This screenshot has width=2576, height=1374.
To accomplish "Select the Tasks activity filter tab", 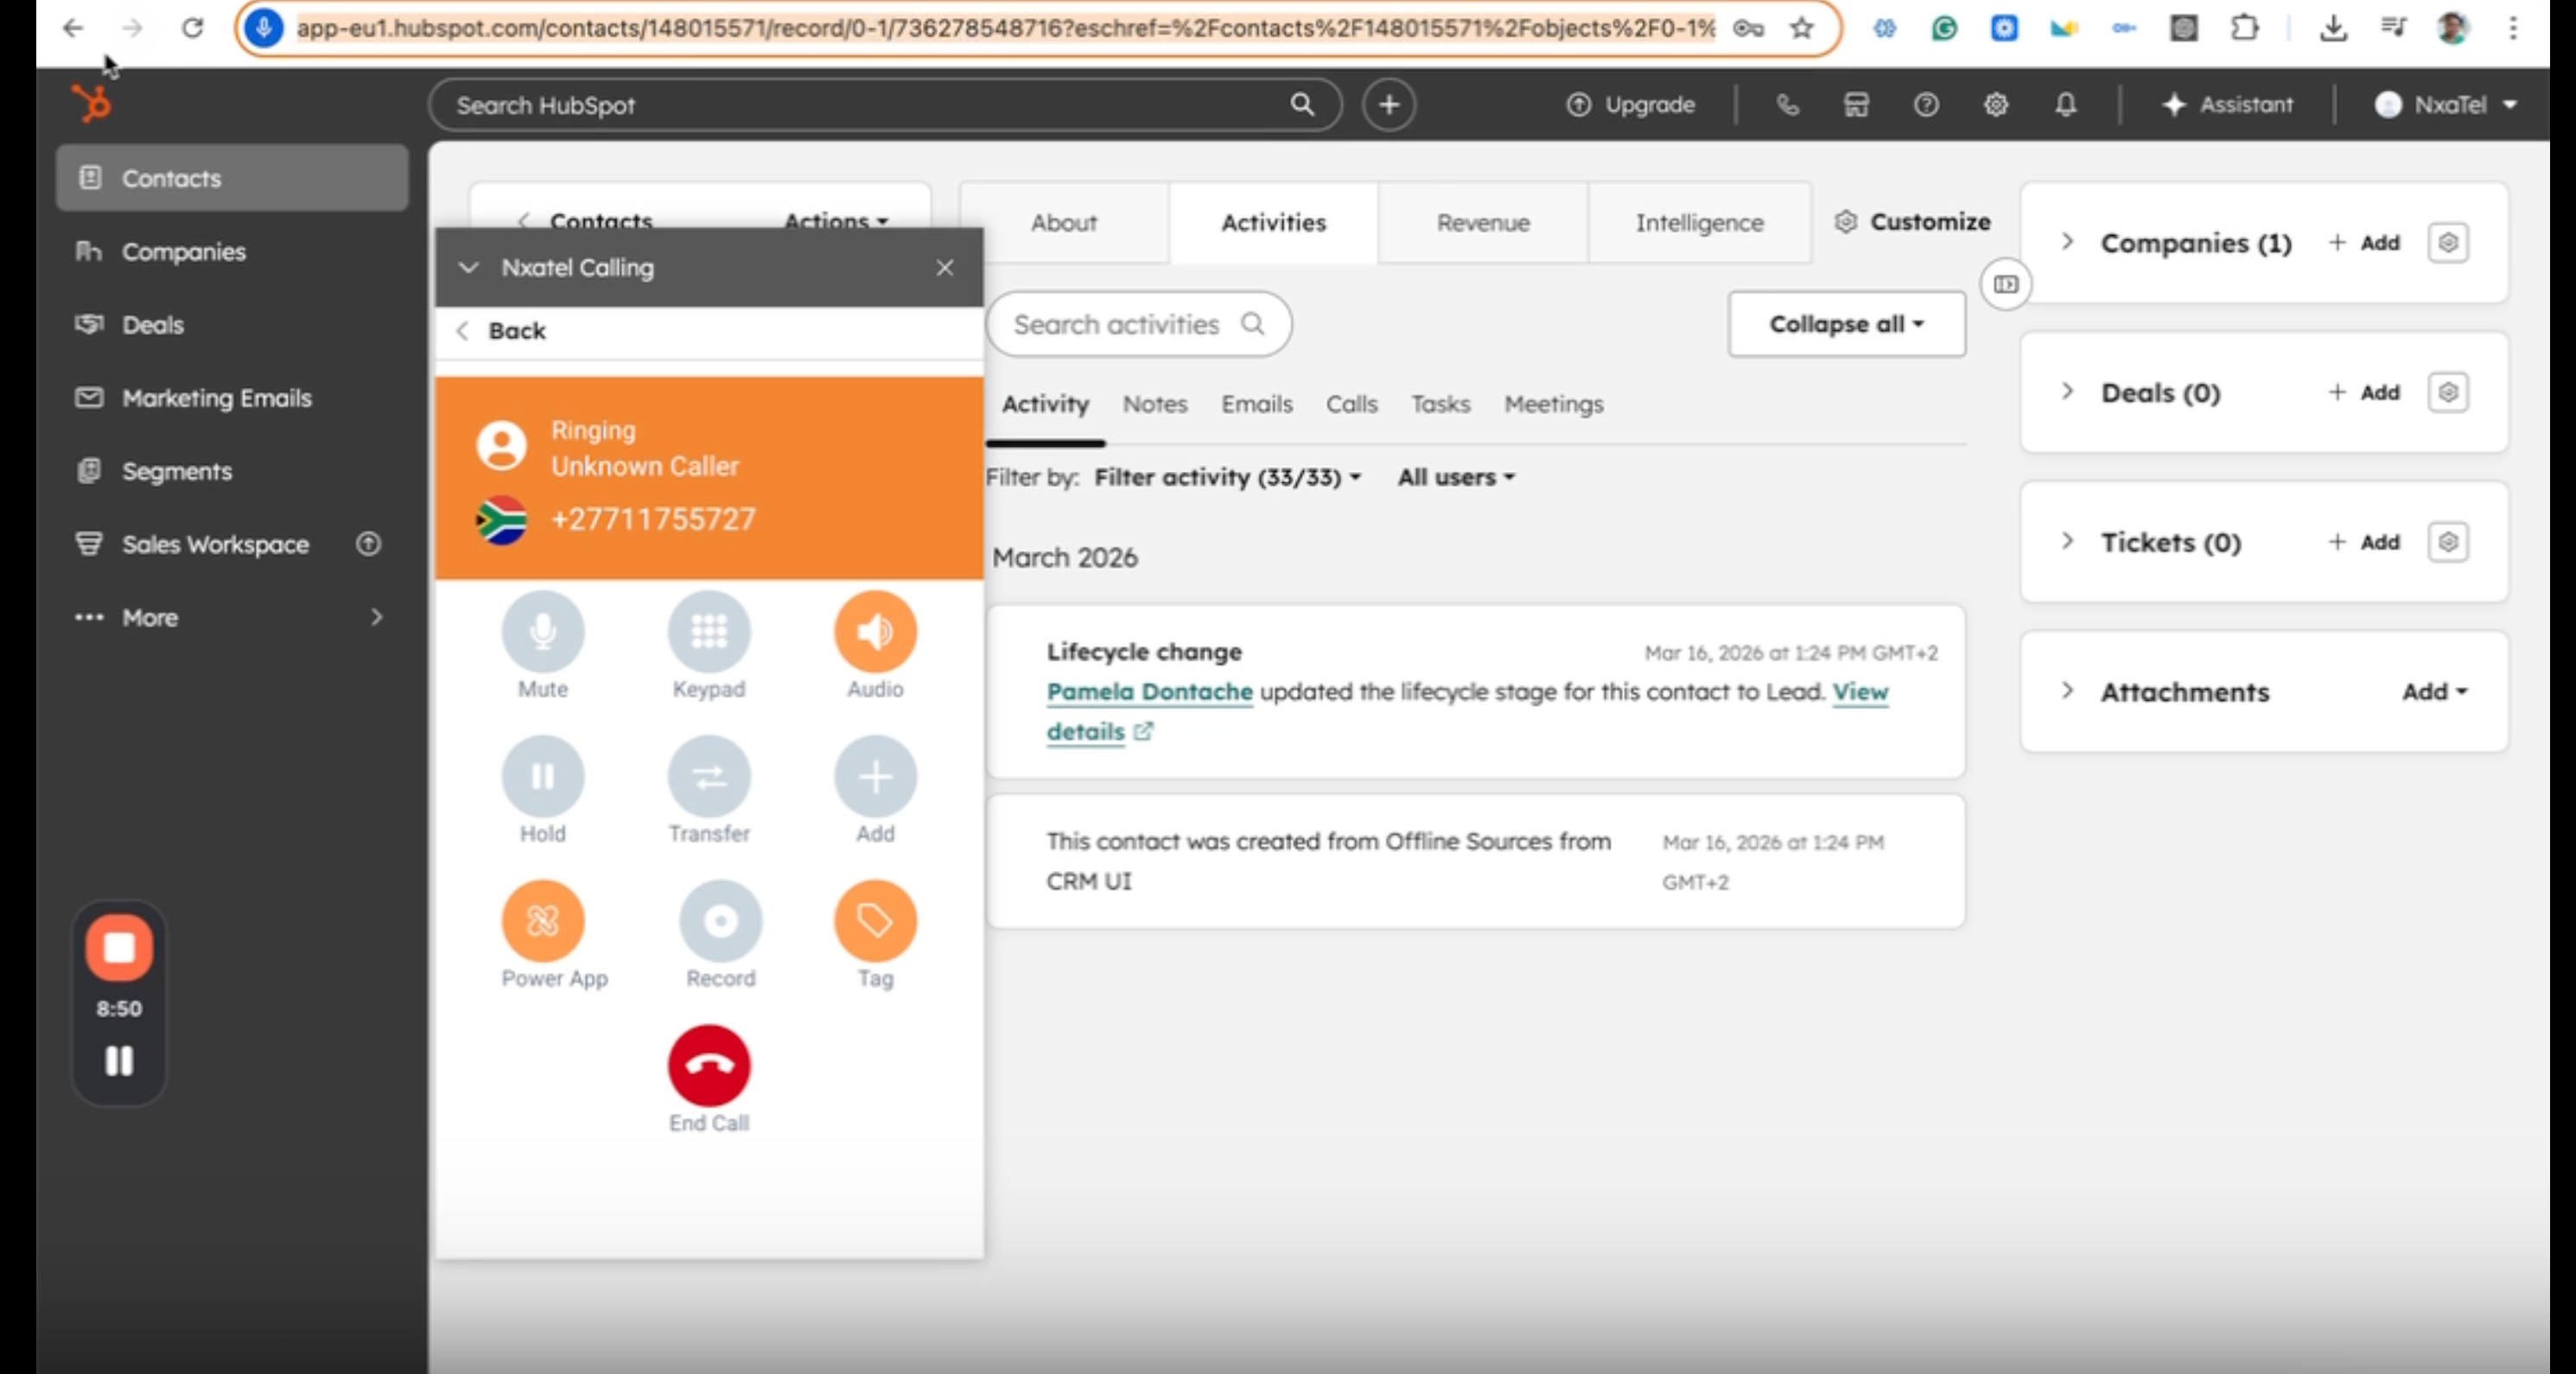I will (1440, 404).
